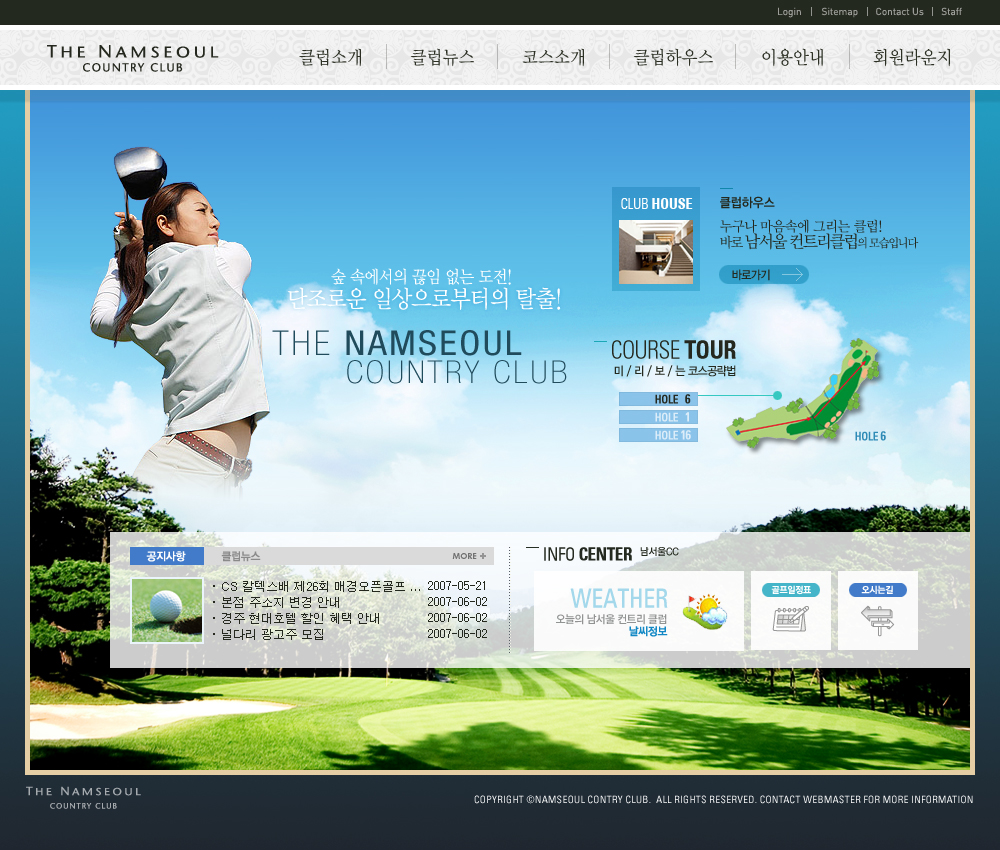Select HOLE 6 in Course Tour
1000x850 pixels.
pyautogui.click(x=658, y=399)
